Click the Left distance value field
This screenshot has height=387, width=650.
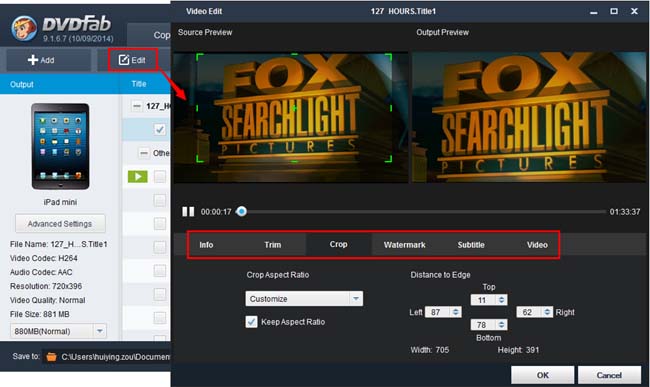[x=437, y=312]
